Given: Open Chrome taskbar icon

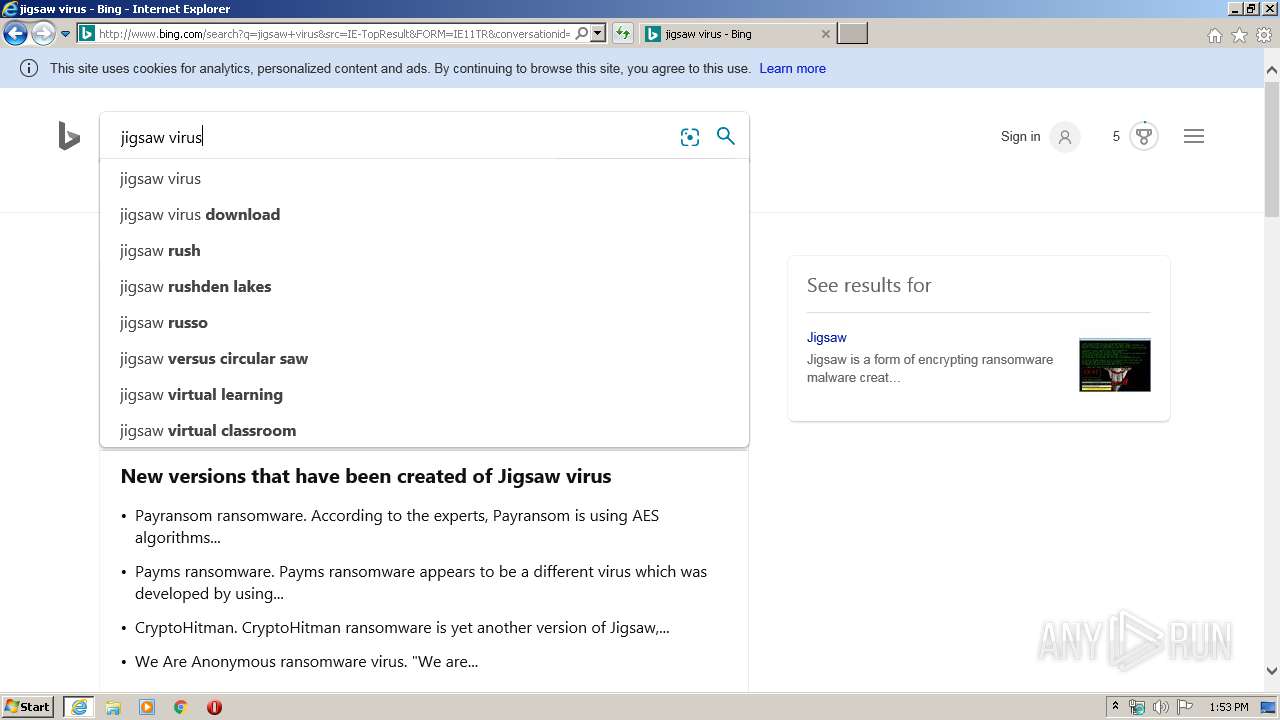Looking at the screenshot, I should point(181,707).
